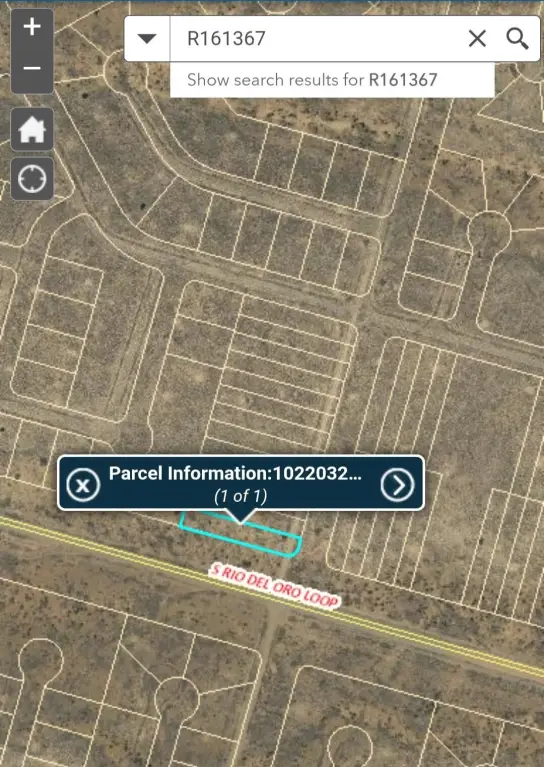This screenshot has width=544, height=767.
Task: Find my location with crosshair button
Action: click(x=32, y=179)
